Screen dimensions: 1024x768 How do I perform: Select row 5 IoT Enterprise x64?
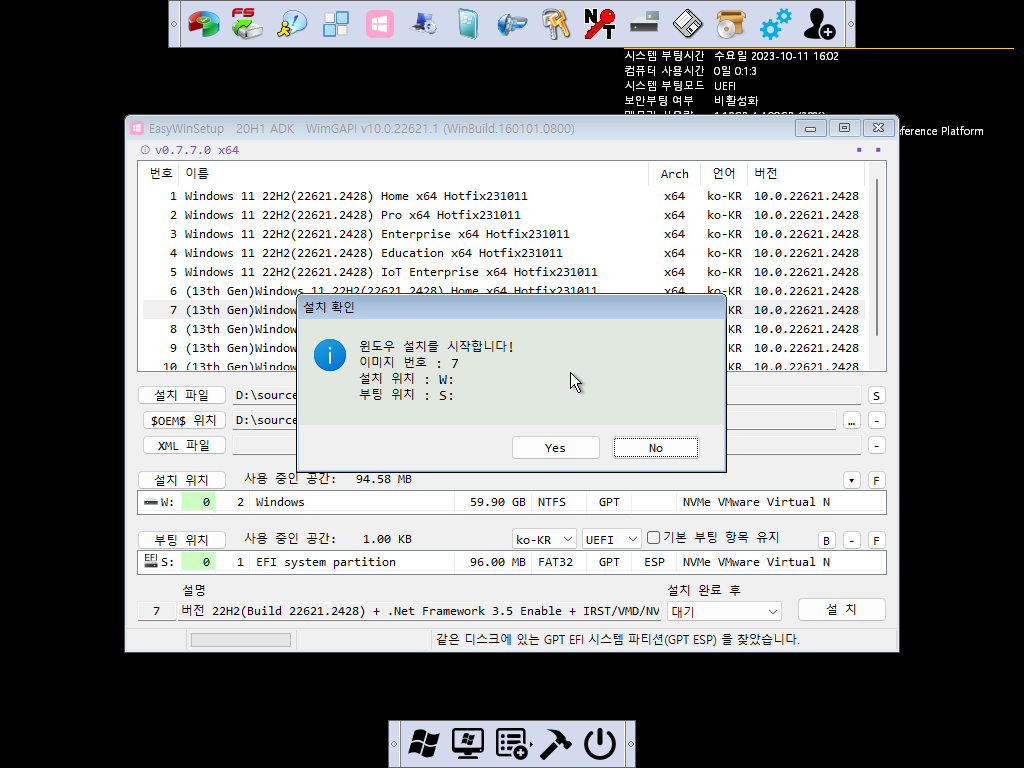pyautogui.click(x=504, y=272)
